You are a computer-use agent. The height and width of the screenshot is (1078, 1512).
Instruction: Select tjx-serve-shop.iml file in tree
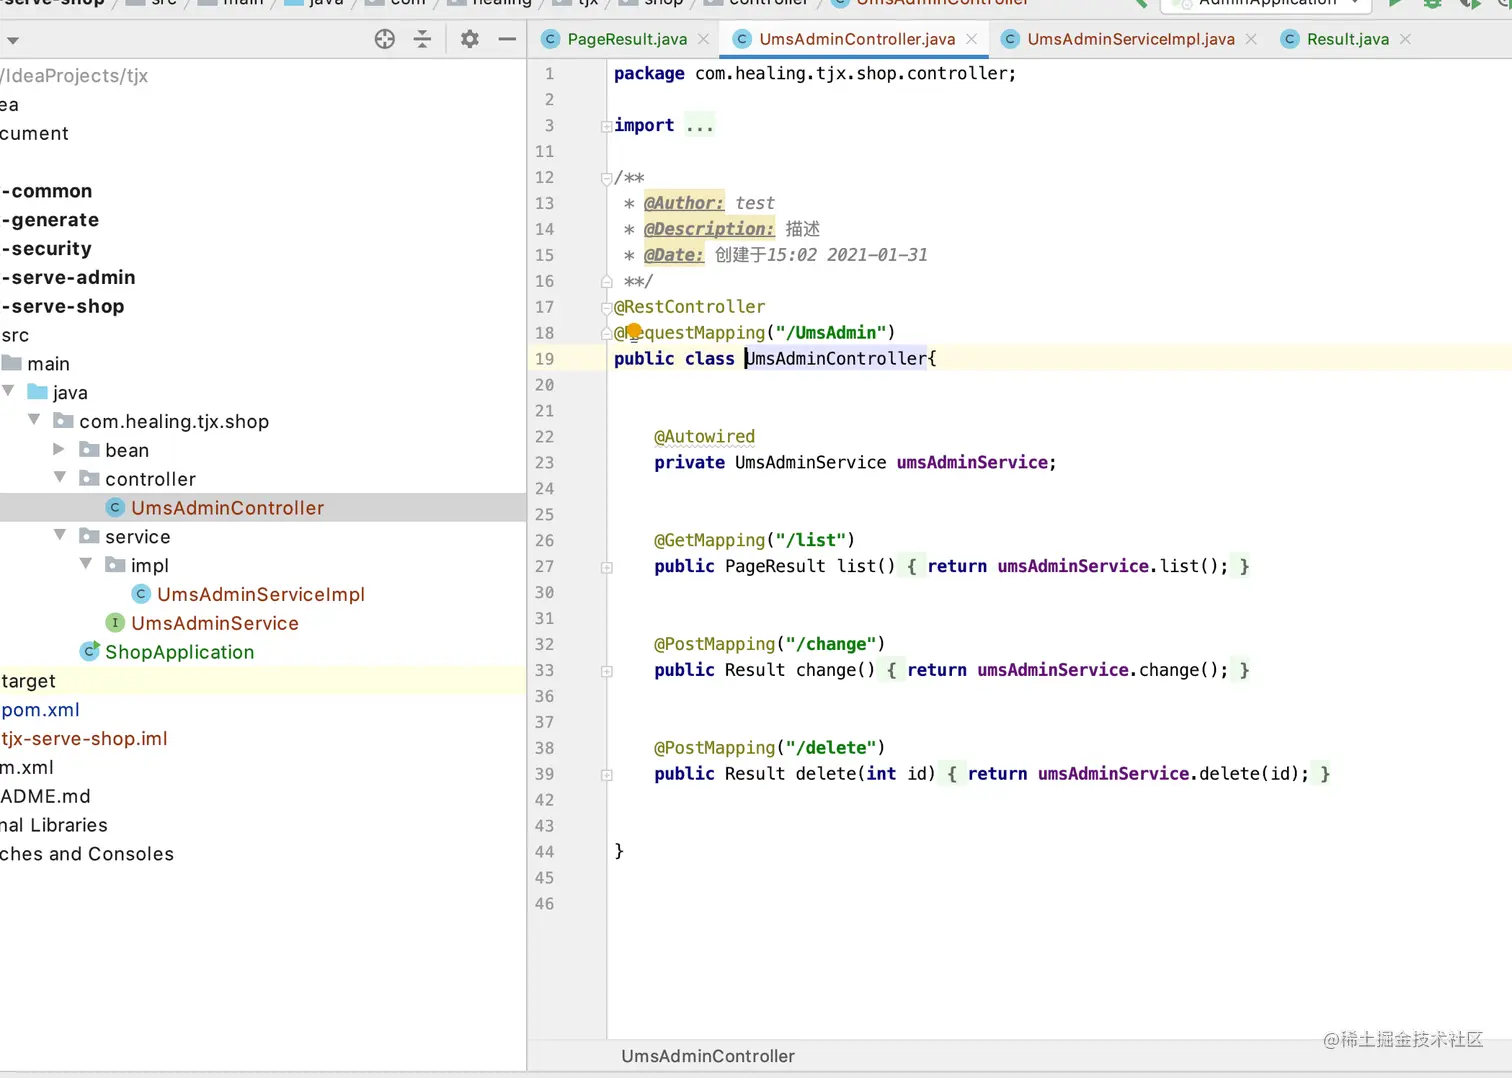click(x=85, y=739)
